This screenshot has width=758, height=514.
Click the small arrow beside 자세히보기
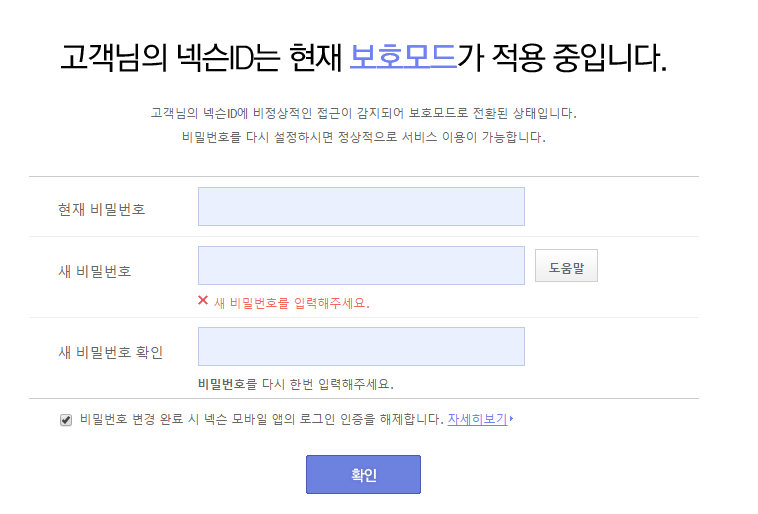point(512,419)
